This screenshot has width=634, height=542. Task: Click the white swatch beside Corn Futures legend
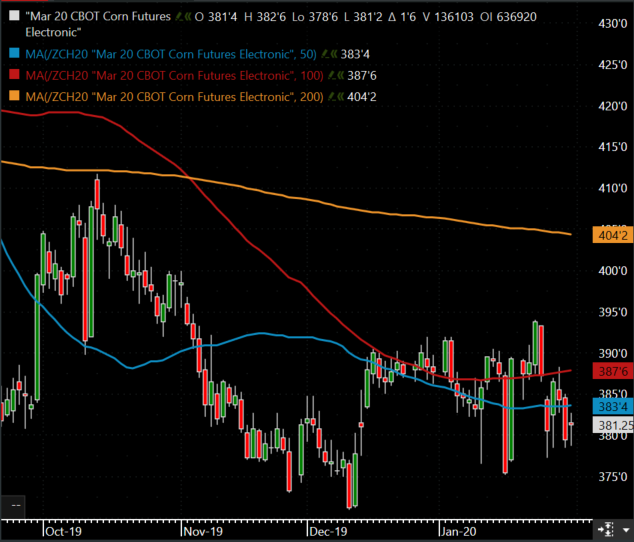pyautogui.click(x=14, y=16)
